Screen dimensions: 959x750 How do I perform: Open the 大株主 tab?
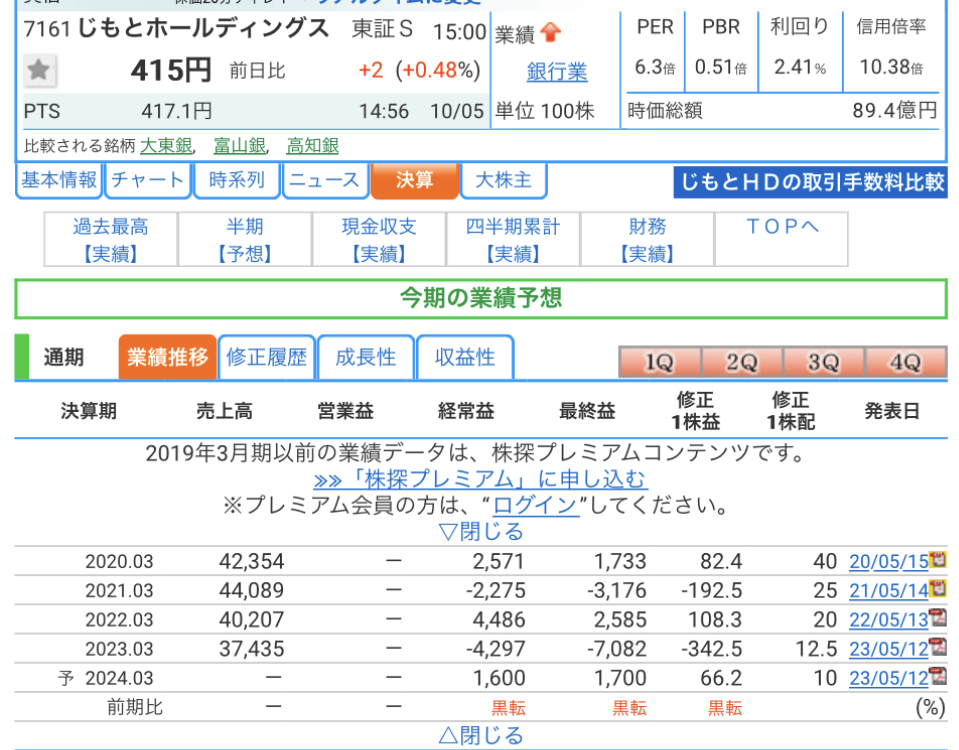(503, 180)
